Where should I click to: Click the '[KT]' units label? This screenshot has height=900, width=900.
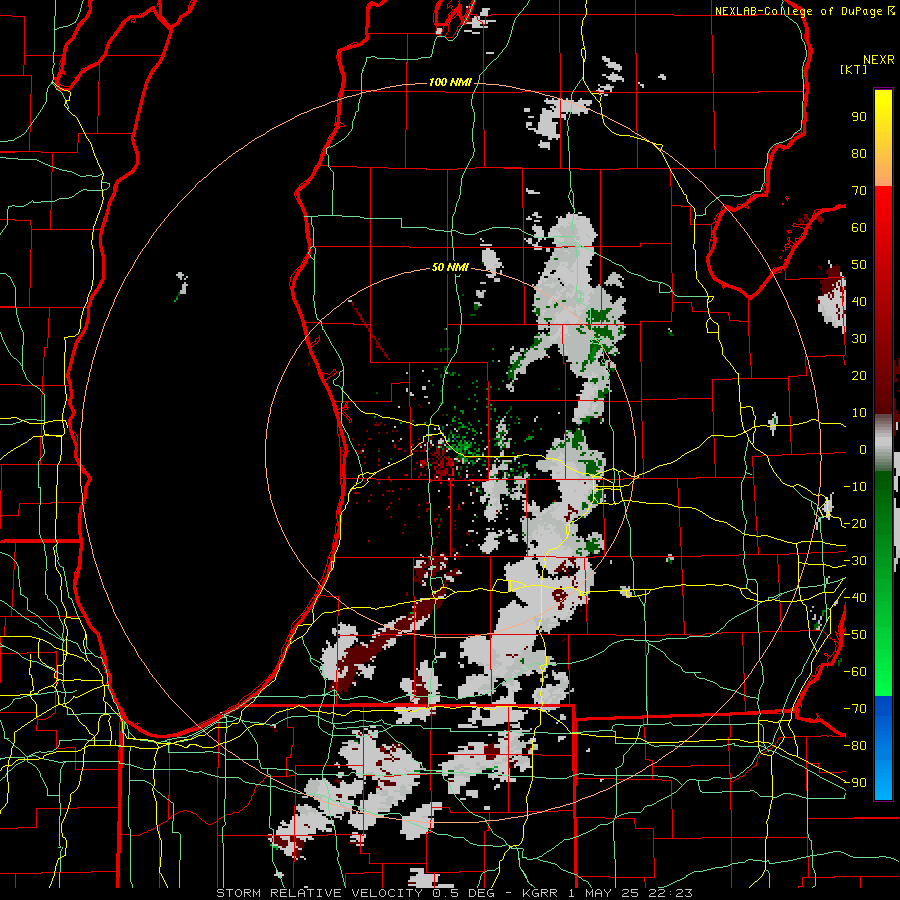(853, 69)
